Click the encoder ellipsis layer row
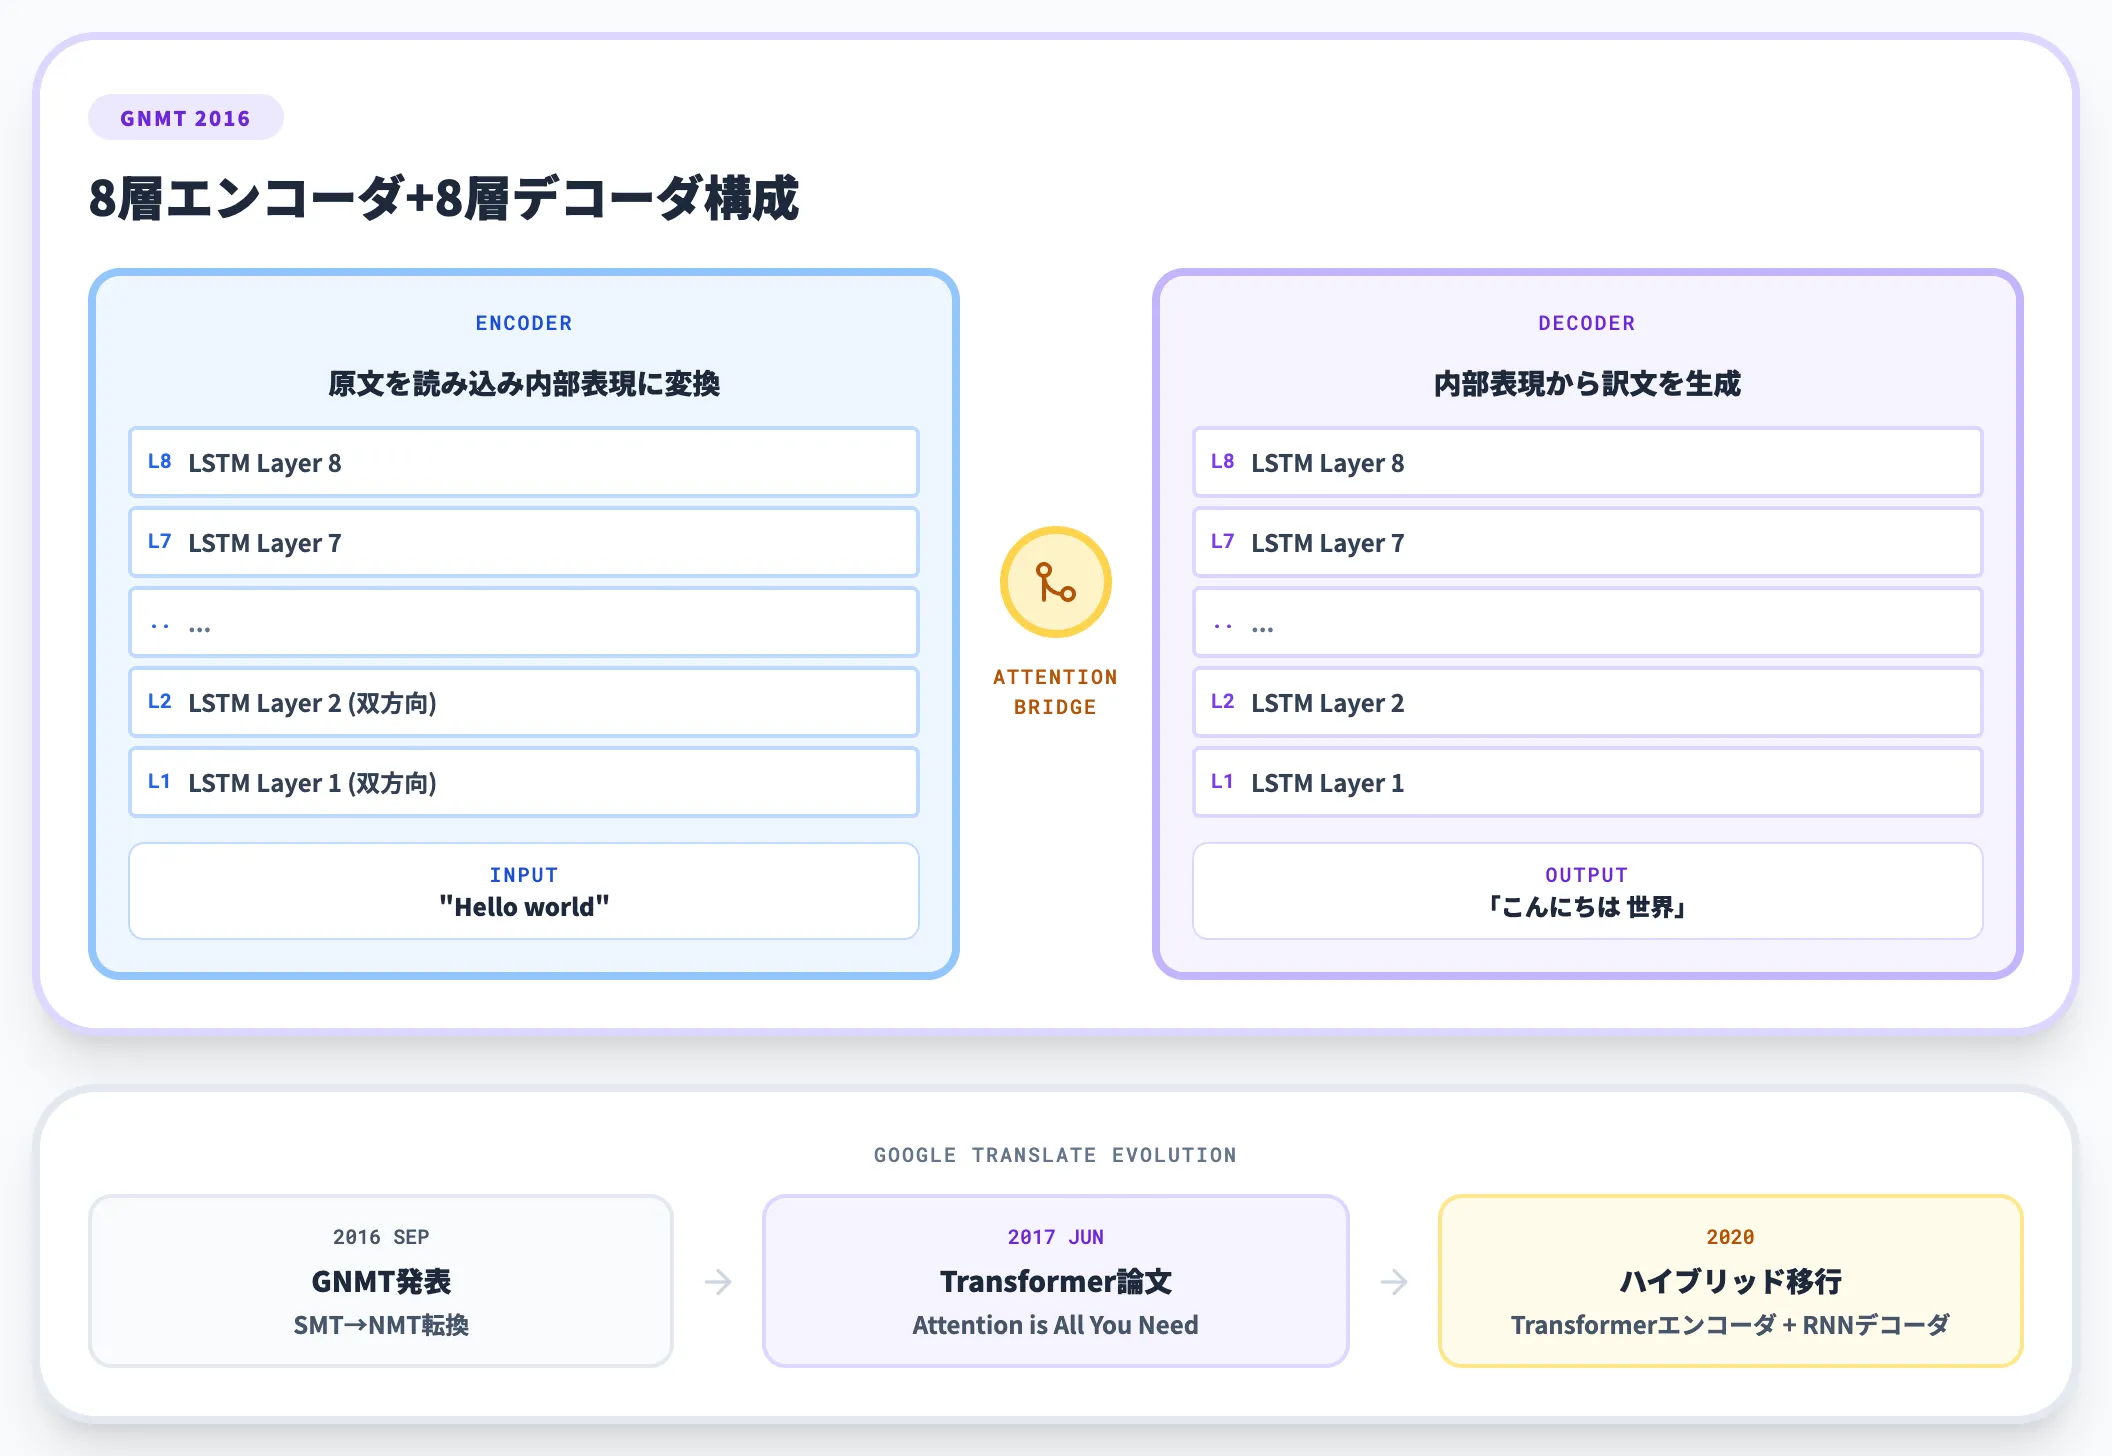 point(524,622)
